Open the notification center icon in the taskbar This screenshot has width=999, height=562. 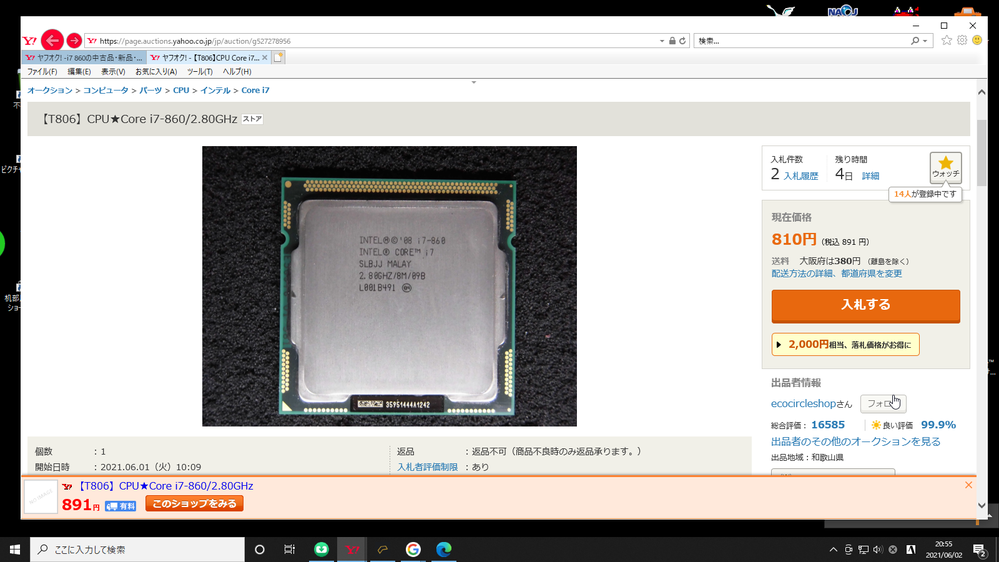click(980, 549)
